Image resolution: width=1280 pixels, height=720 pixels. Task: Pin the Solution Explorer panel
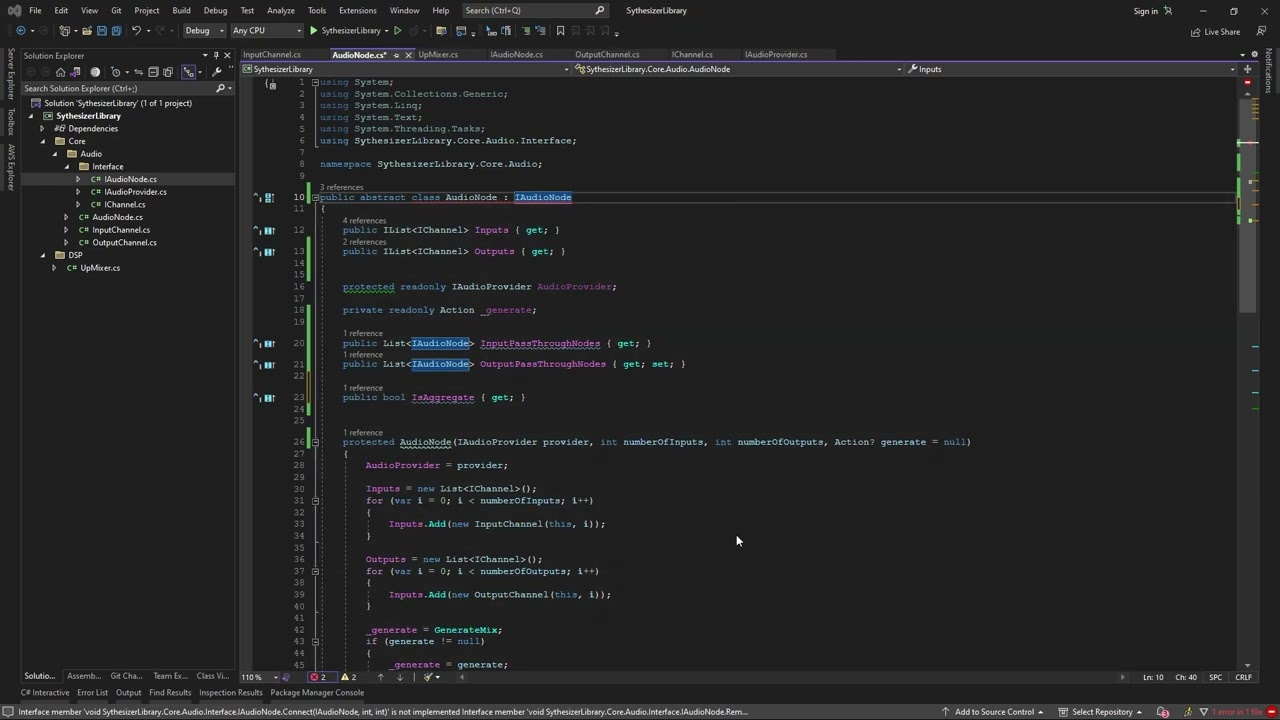click(x=216, y=56)
